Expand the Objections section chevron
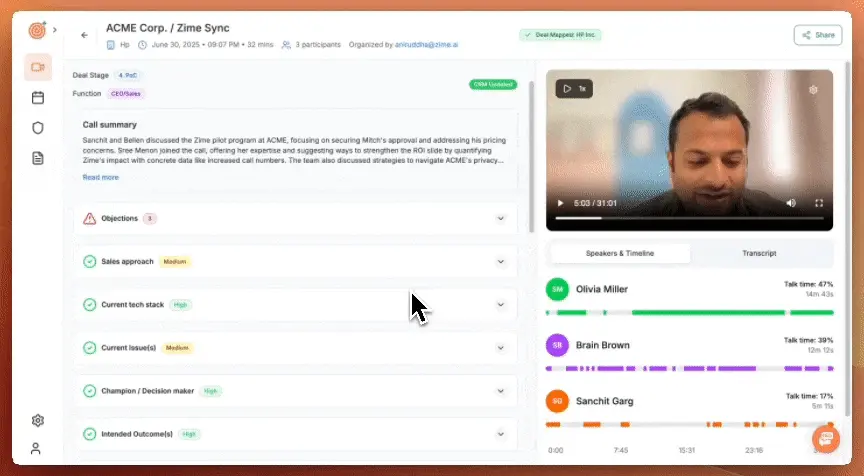 coord(500,218)
